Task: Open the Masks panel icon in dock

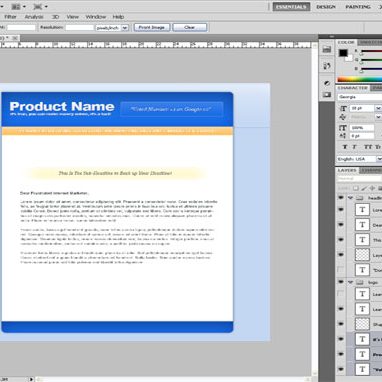Action: point(327,95)
